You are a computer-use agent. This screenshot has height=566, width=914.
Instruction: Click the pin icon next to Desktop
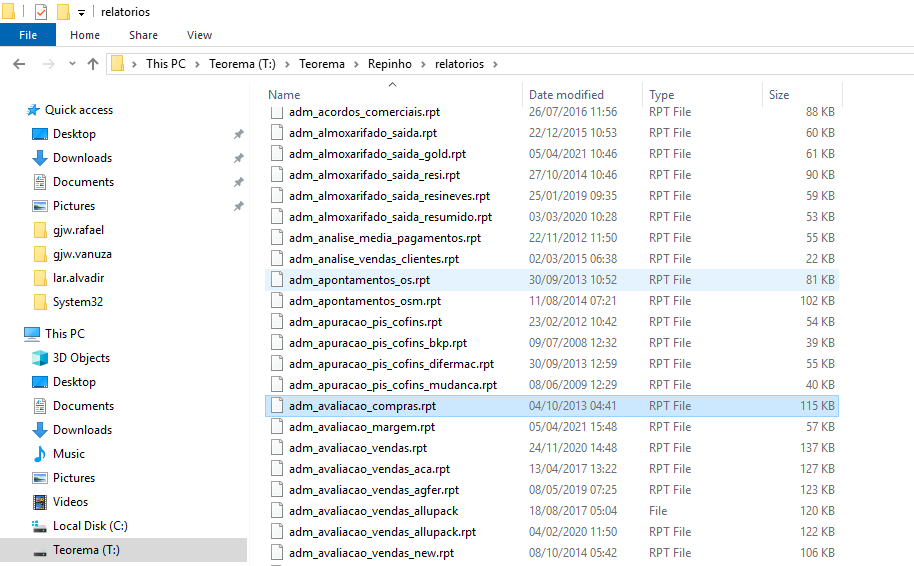pos(238,134)
